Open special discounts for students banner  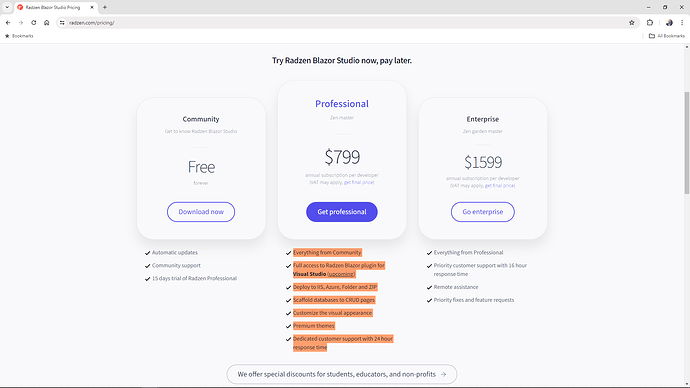click(342, 374)
